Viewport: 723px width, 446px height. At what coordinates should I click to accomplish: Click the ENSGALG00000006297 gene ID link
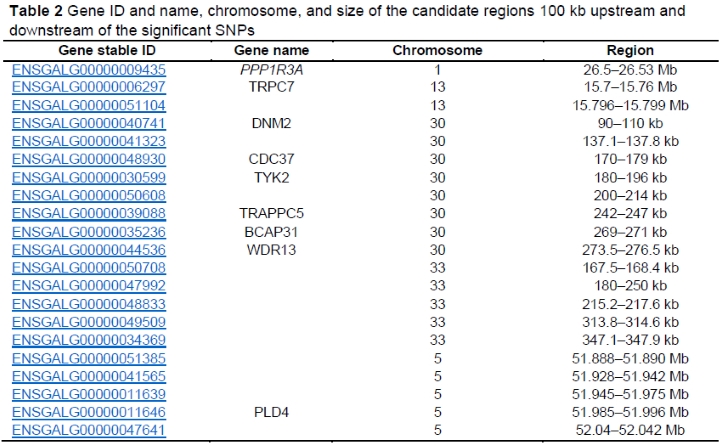pyautogui.click(x=89, y=87)
